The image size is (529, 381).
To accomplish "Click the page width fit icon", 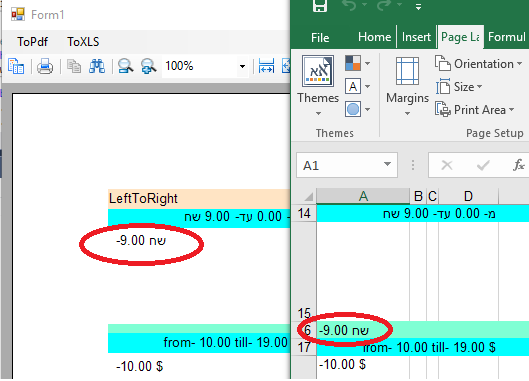I will [x=266, y=66].
